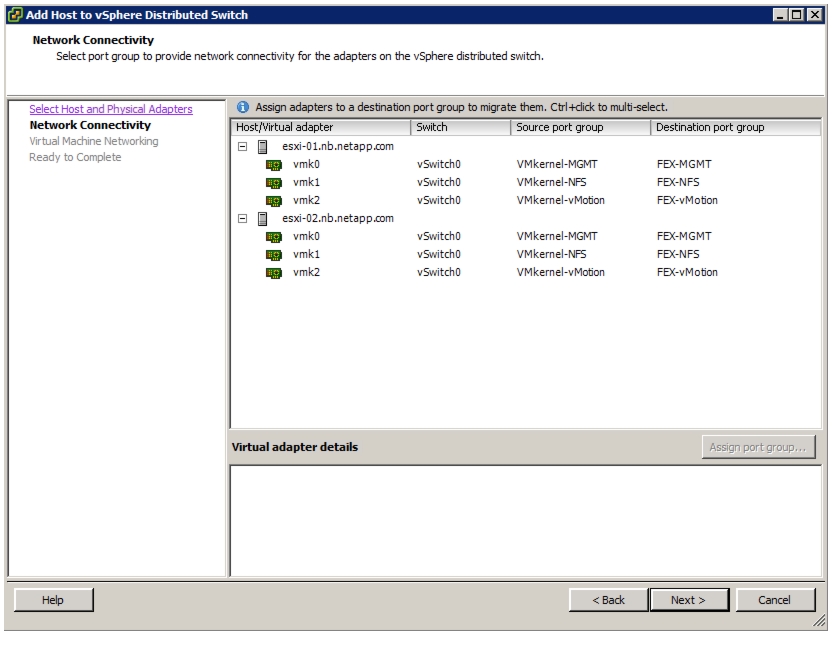This screenshot has width=832, height=654.
Task: Click VMkernel-vMotion source for esxi-01 vmk2
Action: tap(560, 200)
